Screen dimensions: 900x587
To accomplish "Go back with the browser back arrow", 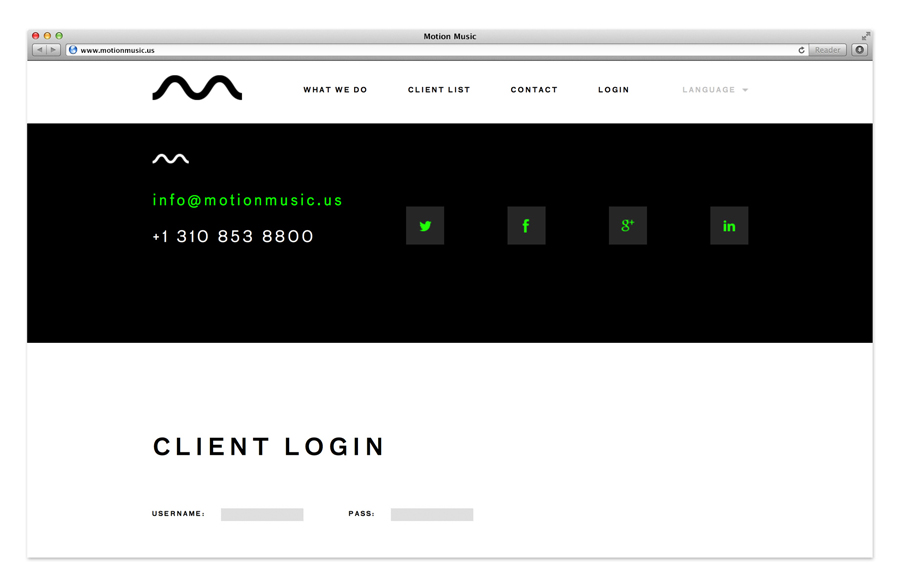I will 39,50.
